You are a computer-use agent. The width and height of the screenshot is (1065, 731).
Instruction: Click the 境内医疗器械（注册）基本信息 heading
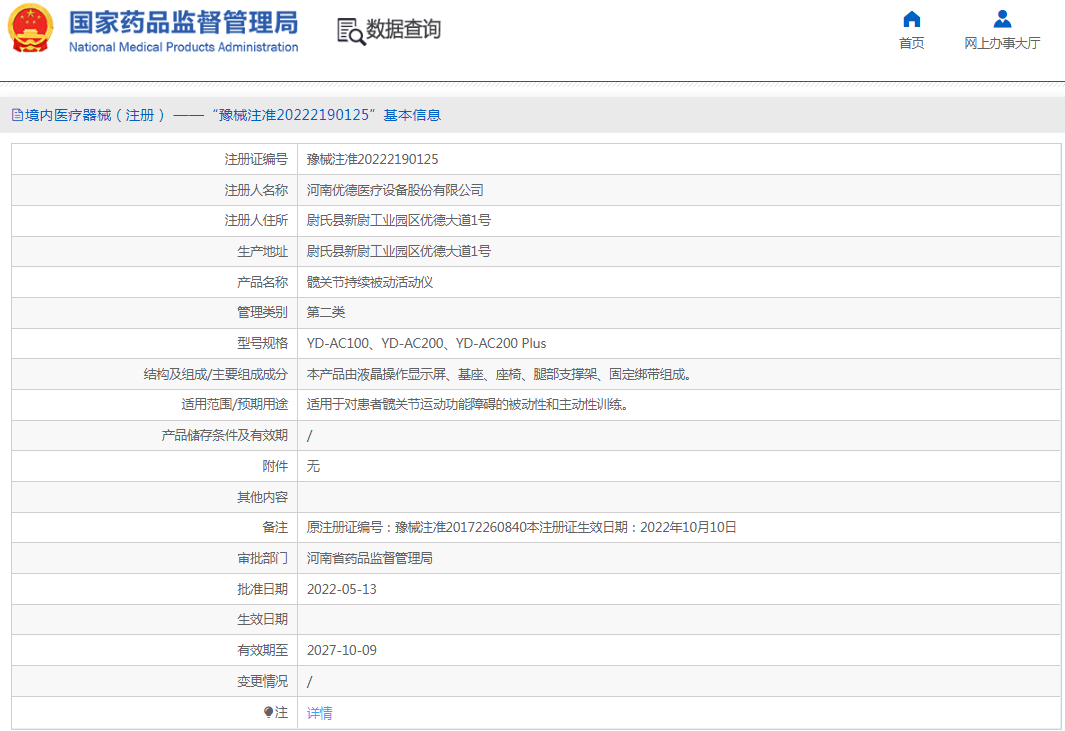click(x=233, y=115)
